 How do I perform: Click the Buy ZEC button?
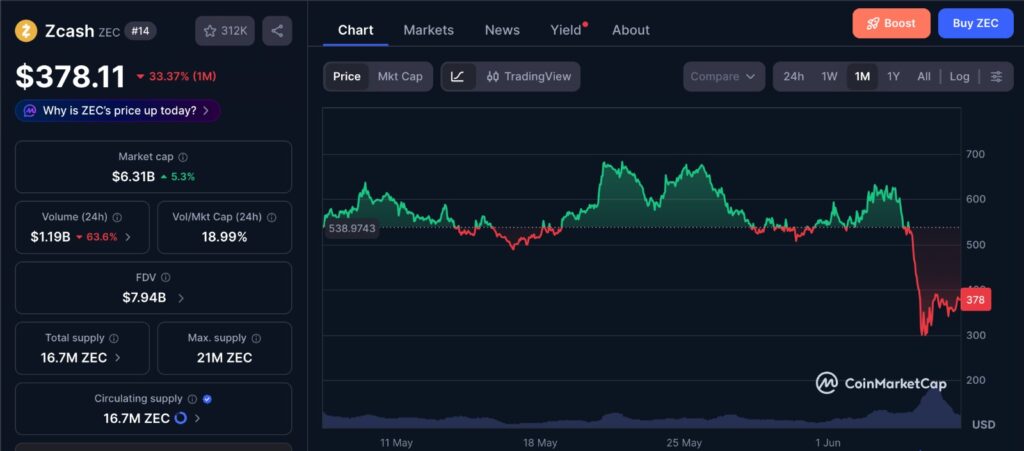pyautogui.click(x=976, y=23)
